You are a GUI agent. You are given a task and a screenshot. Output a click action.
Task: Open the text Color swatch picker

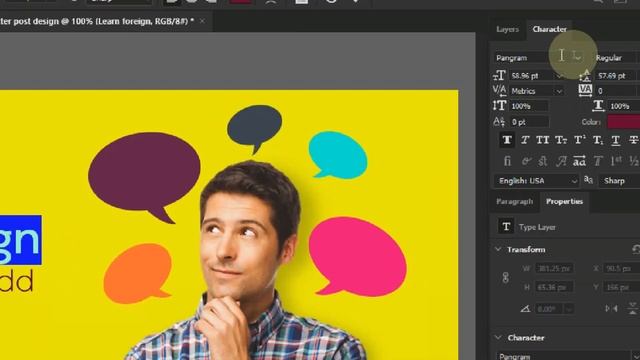pyautogui.click(x=624, y=122)
